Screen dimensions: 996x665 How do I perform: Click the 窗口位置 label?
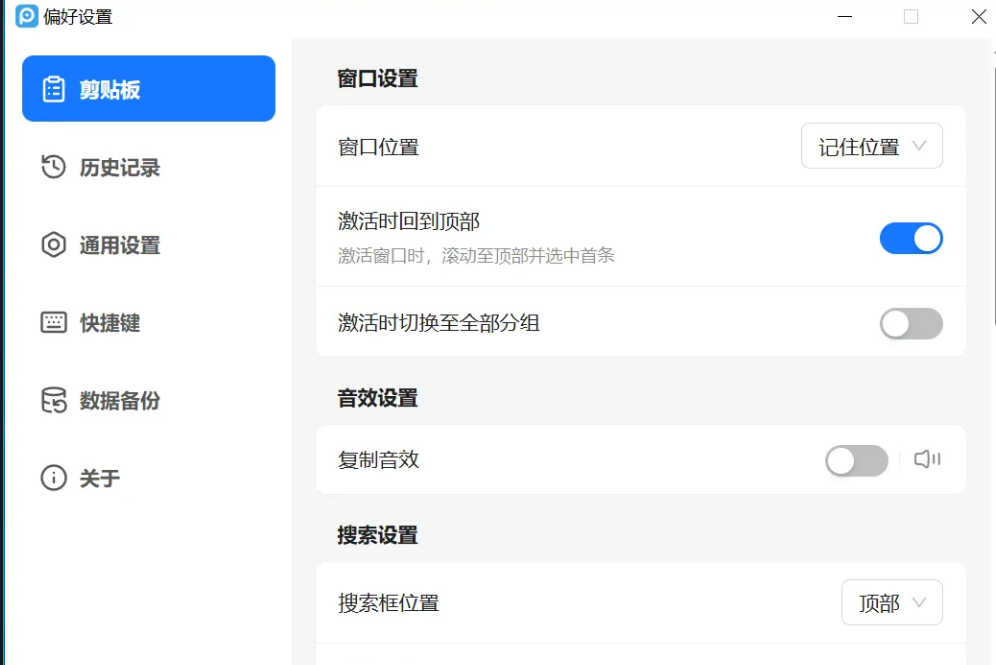click(x=378, y=147)
